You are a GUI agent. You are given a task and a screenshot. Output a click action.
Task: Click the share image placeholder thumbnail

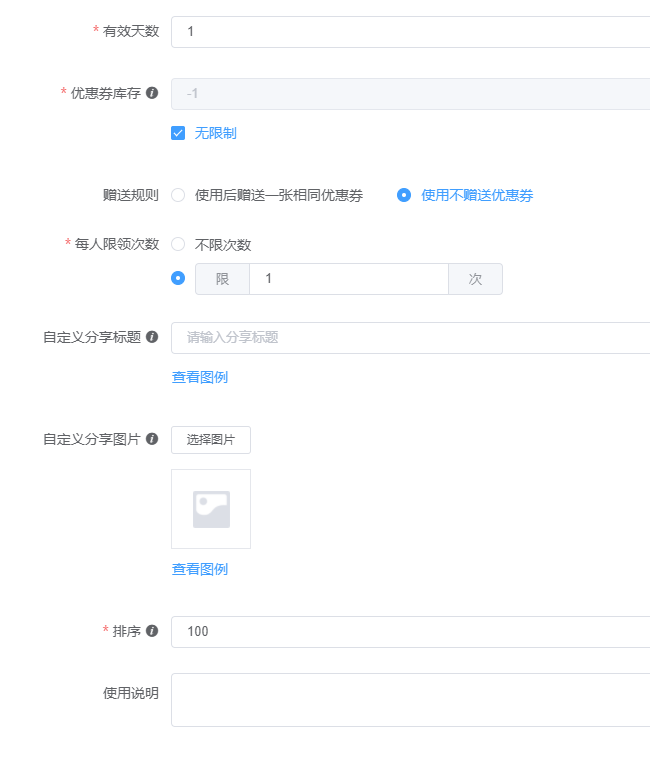click(211, 509)
